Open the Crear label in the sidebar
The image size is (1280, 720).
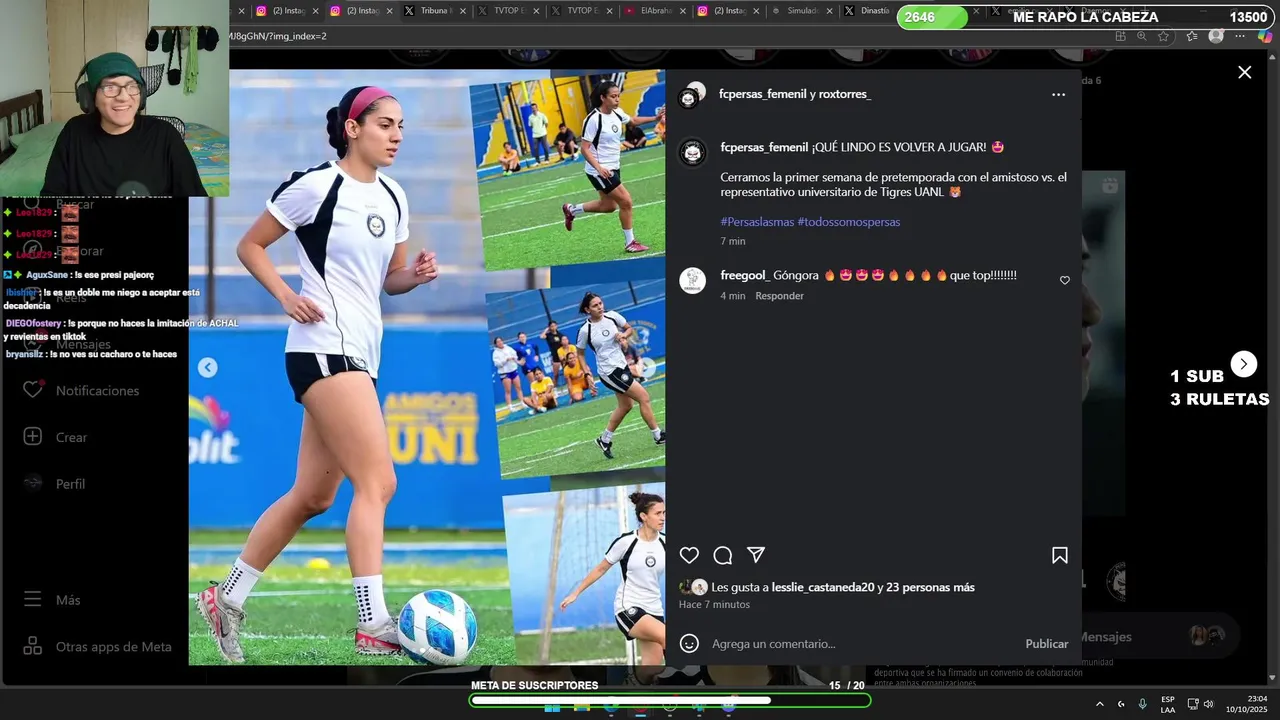[71, 437]
